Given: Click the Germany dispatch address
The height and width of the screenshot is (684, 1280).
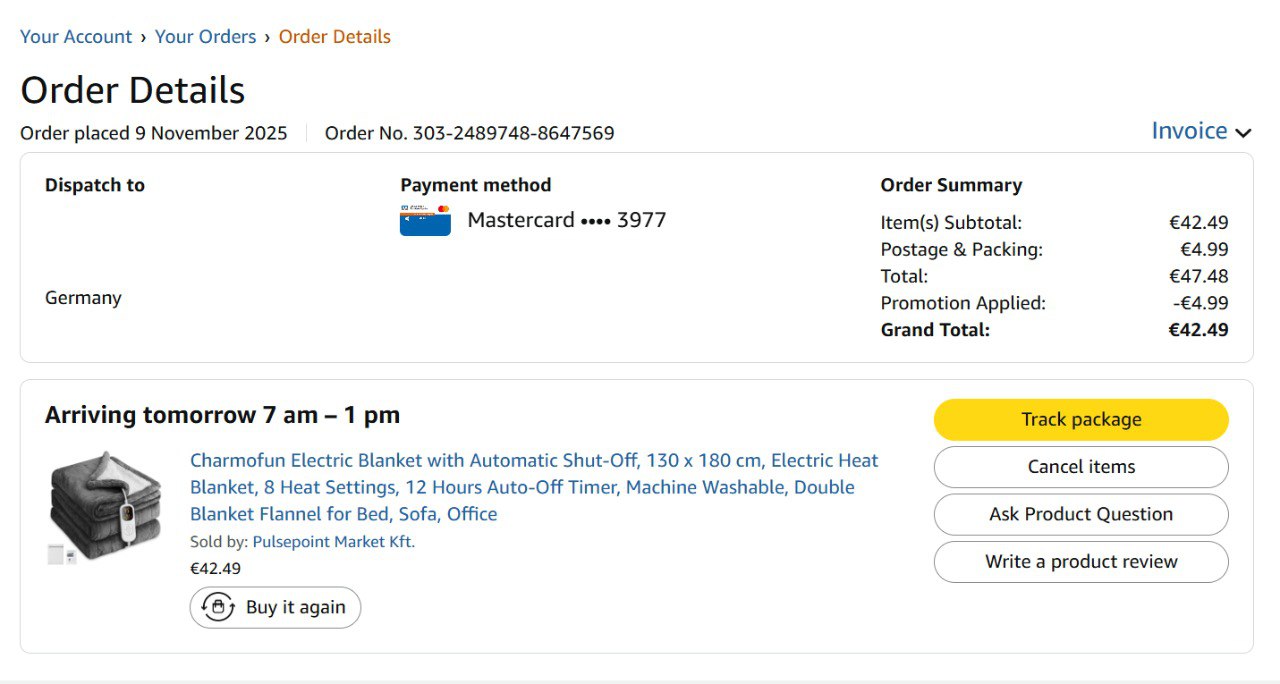Looking at the screenshot, I should pos(83,298).
